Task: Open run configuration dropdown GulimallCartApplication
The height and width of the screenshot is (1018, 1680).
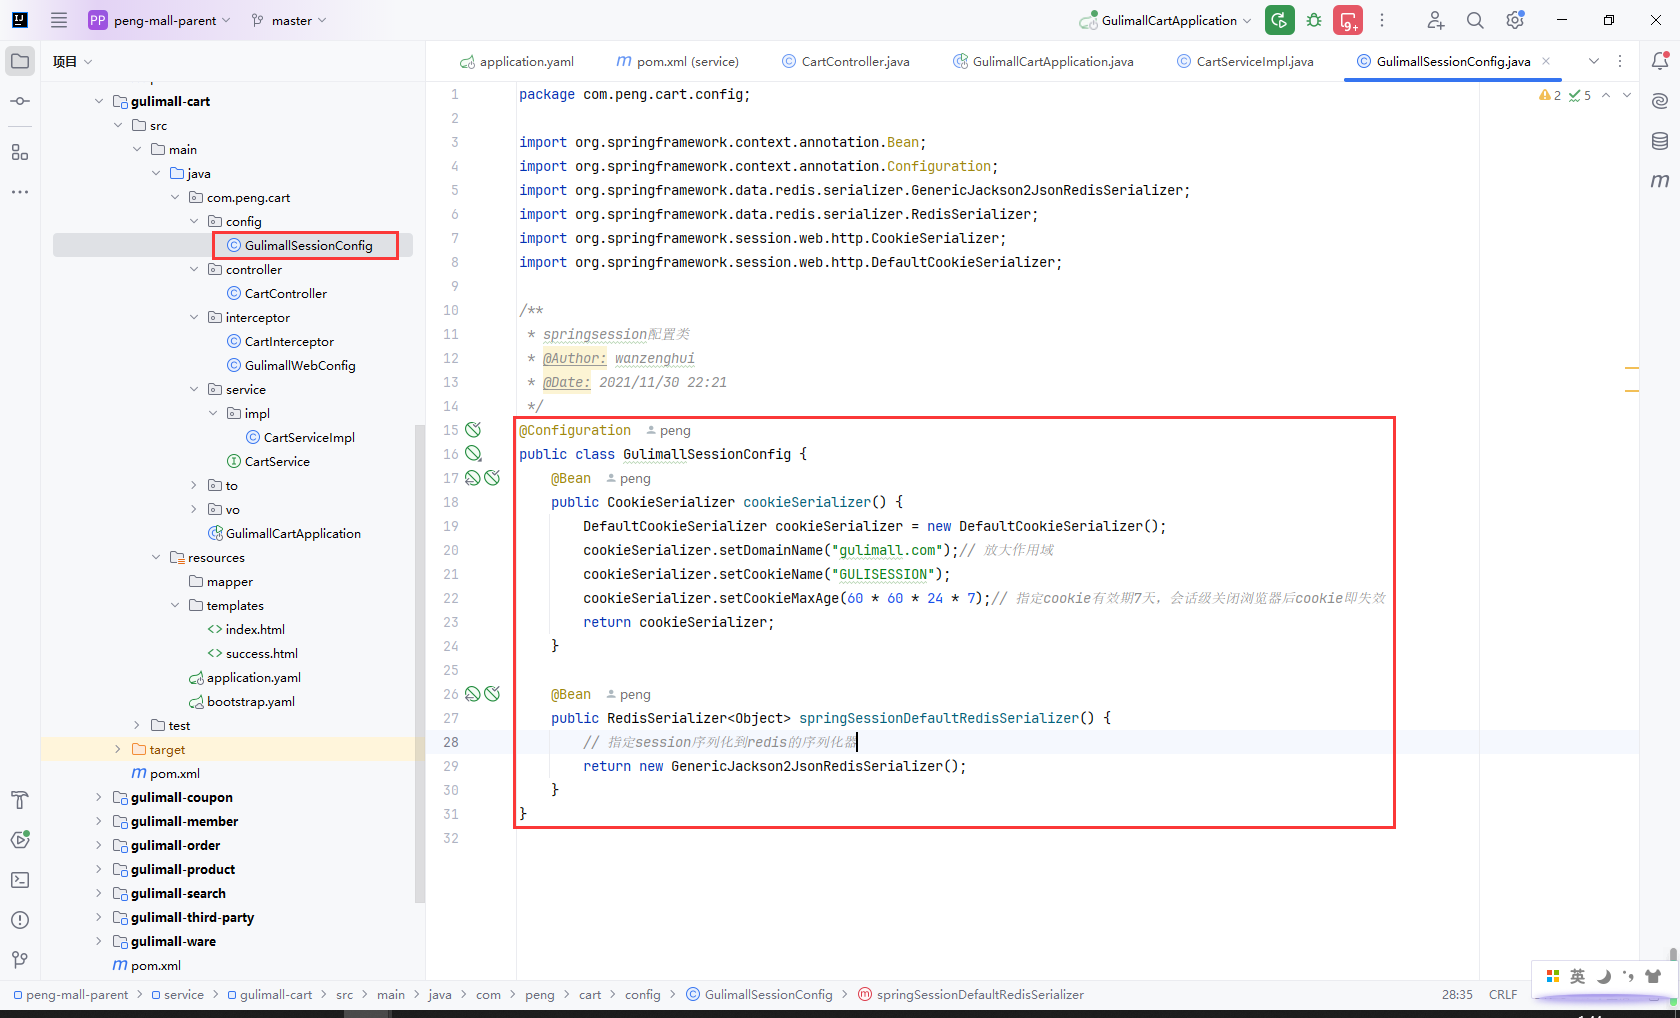Action: coord(1166,20)
